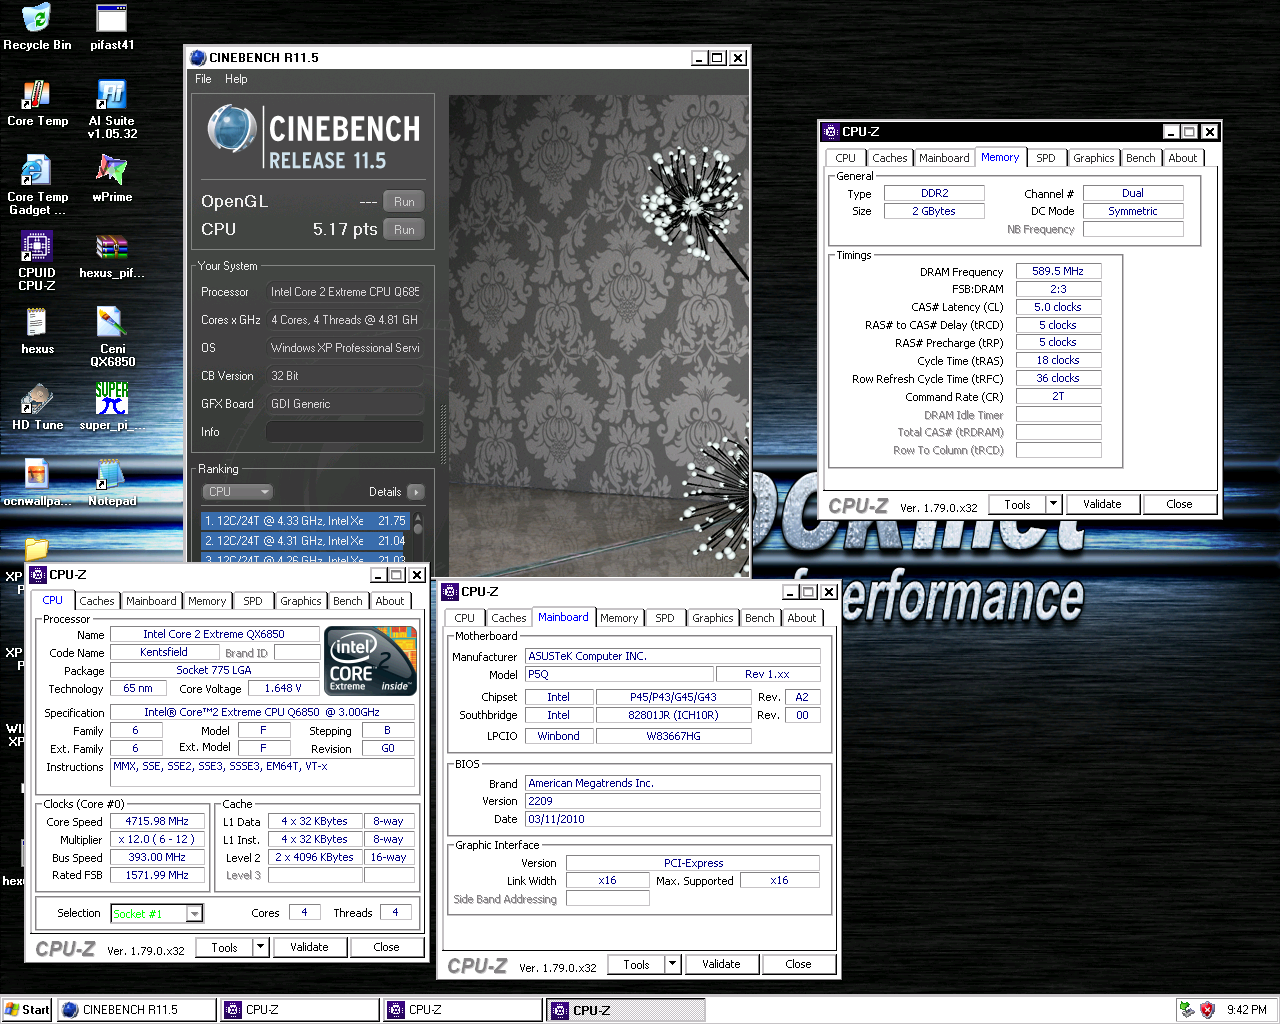Open Ceni QX6850 desktop icon
Screen dimensions: 1280x1024
pyautogui.click(x=112, y=337)
